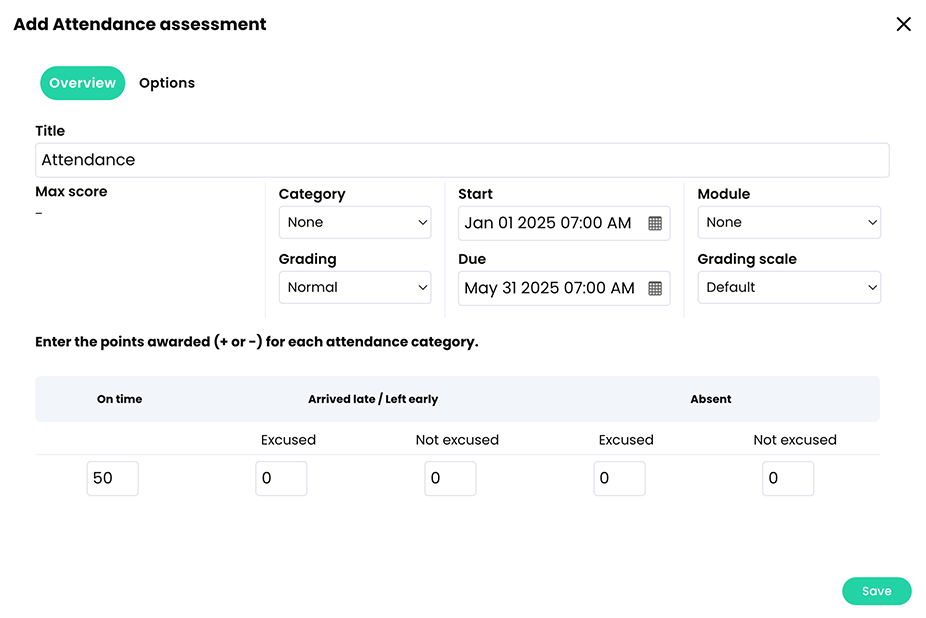Click the Absent Excused points field
The height and width of the screenshot is (618, 926).
pyautogui.click(x=619, y=478)
